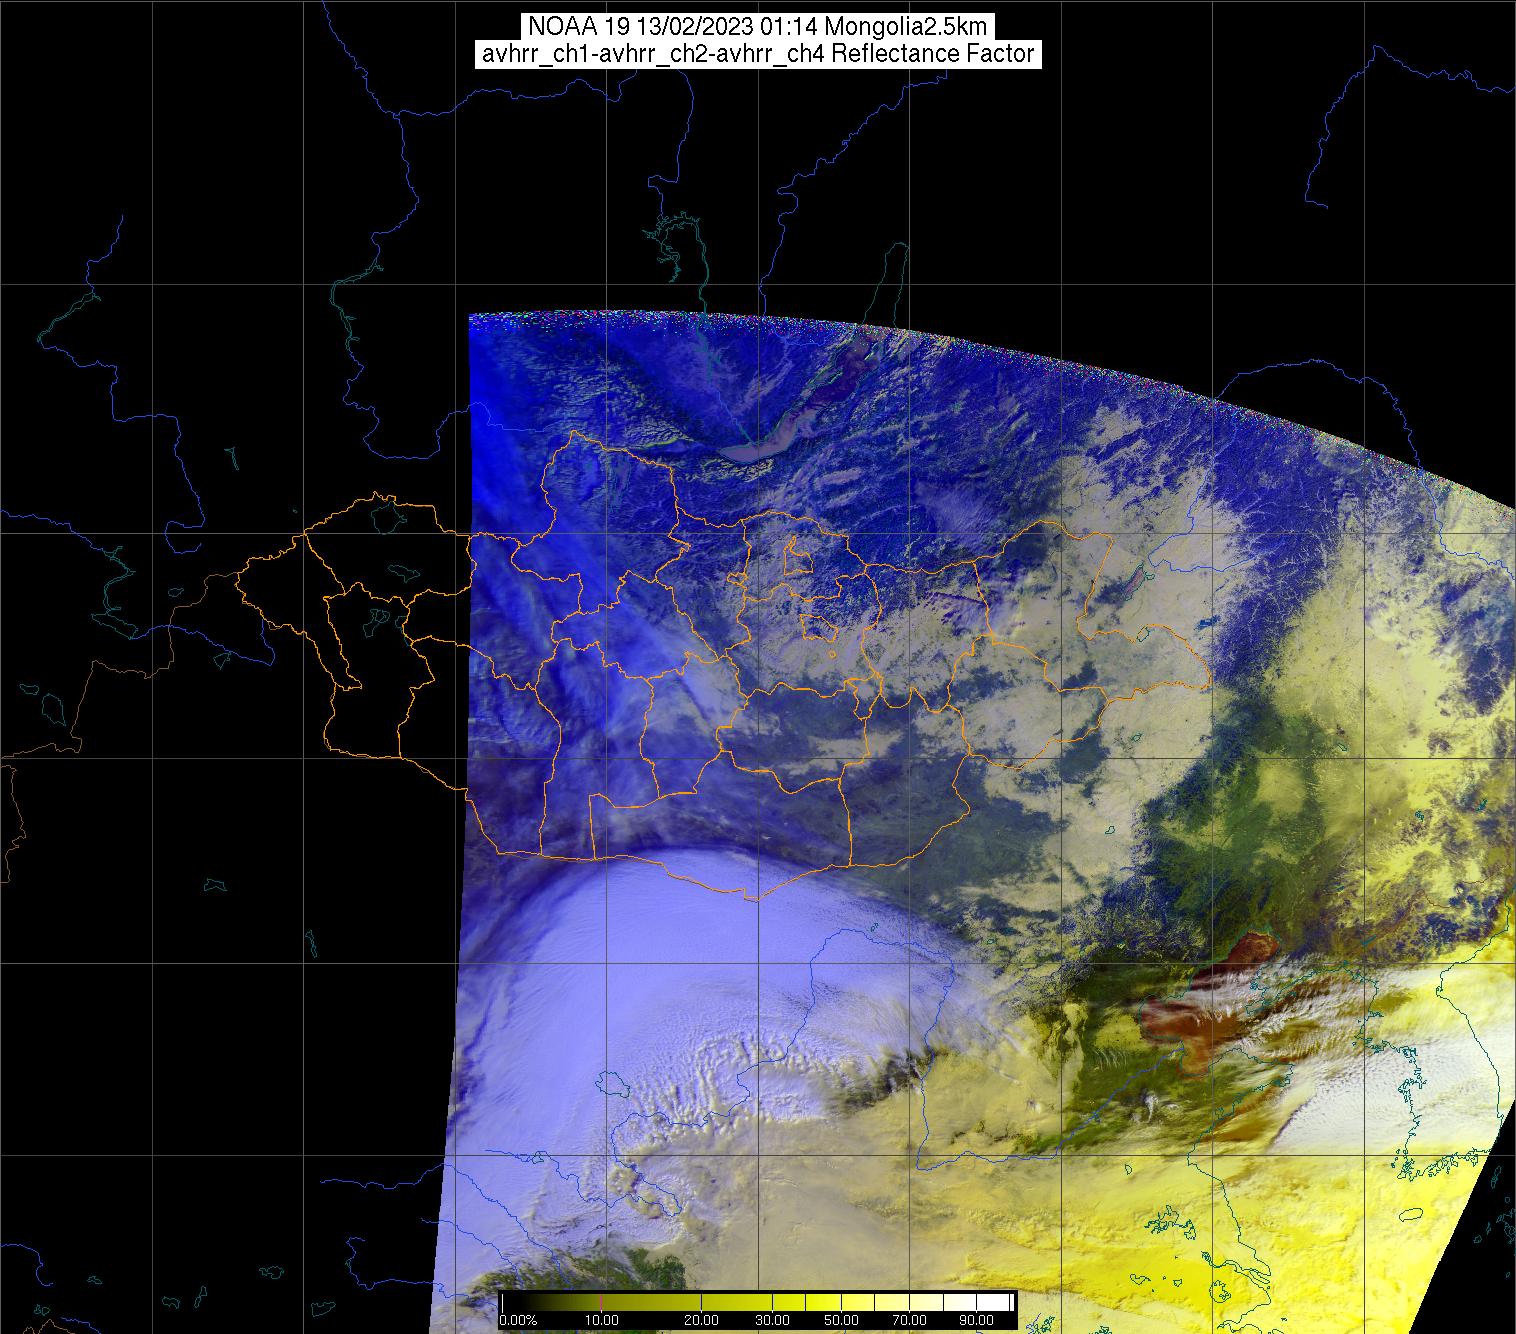The image size is (1516, 1334).
Task: Click the 90.00 colorbar label
Action: click(x=976, y=1320)
